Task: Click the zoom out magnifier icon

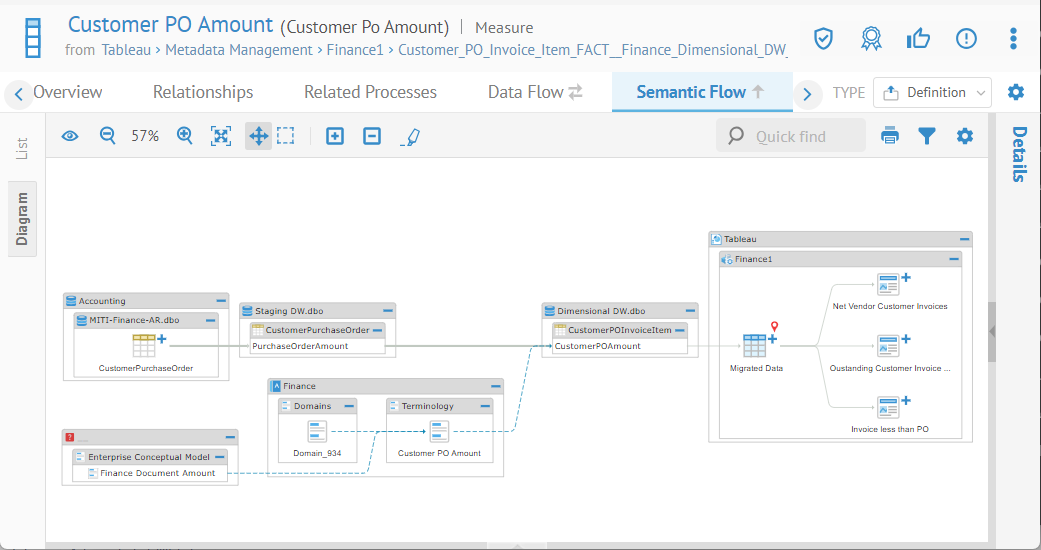Action: coord(108,136)
